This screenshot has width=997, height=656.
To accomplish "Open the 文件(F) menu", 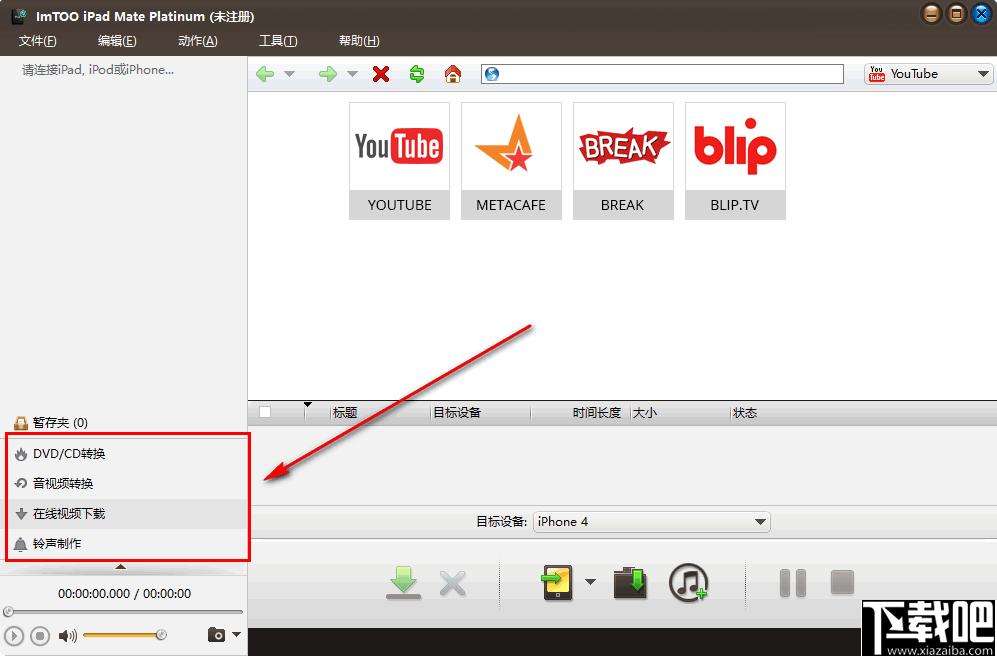I will (x=38, y=41).
